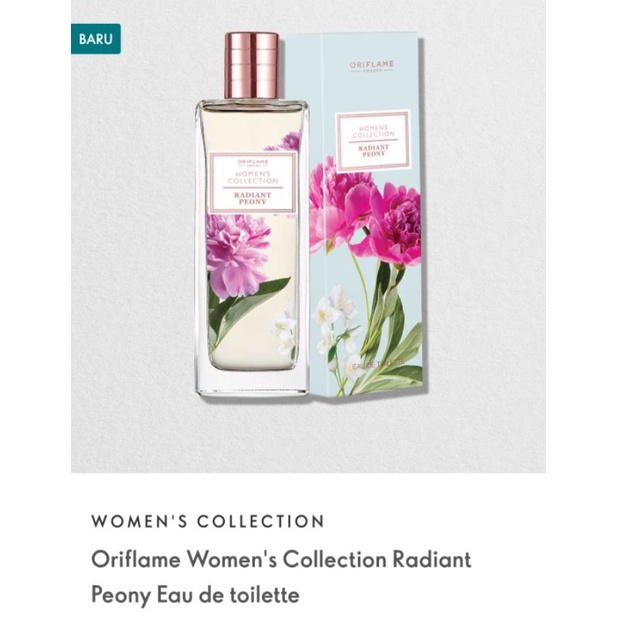Click the BARU badge on product image
The image size is (617, 617).
pos(96,39)
